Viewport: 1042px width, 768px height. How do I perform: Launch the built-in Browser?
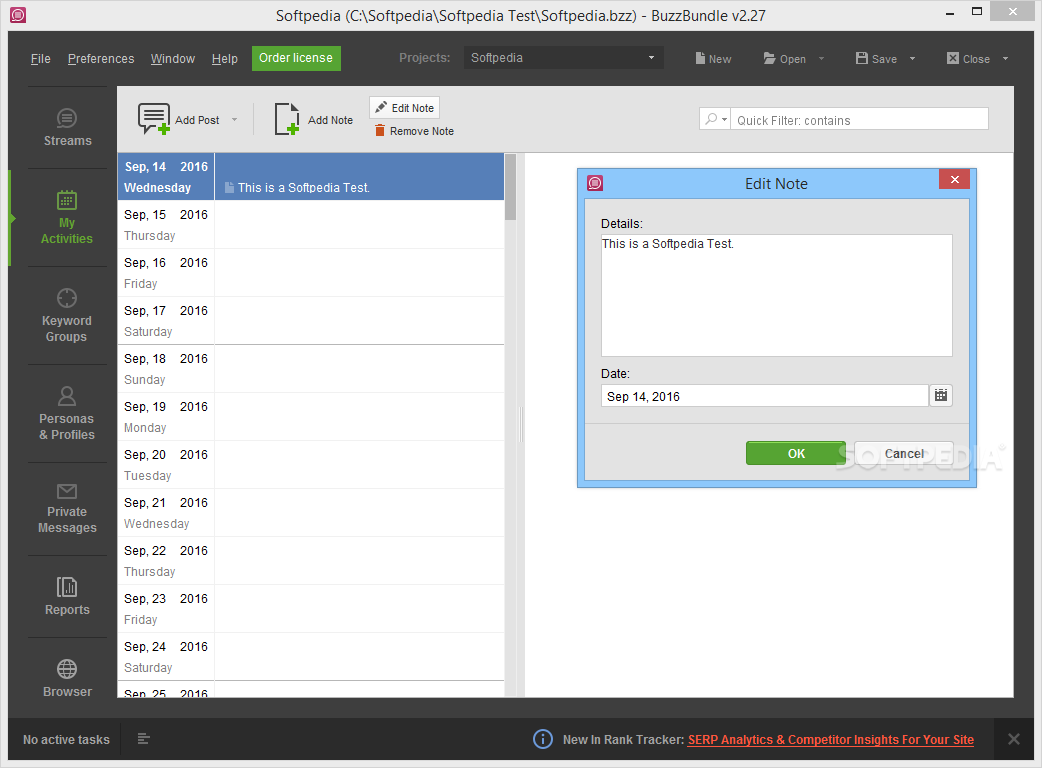[x=67, y=678]
